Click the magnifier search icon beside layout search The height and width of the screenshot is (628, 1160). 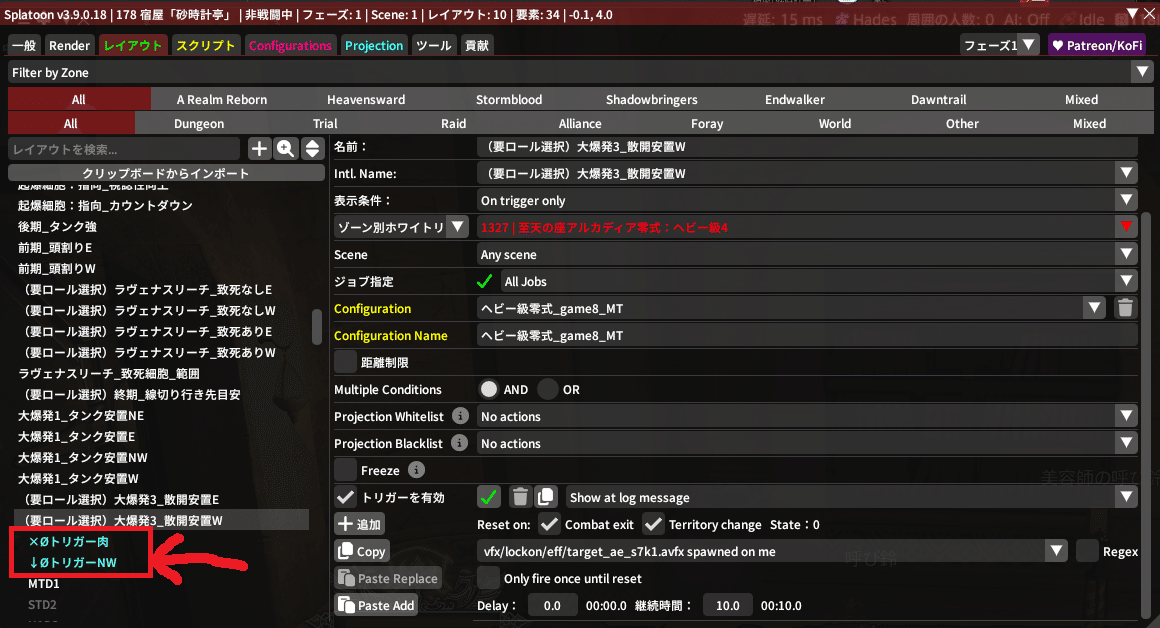pyautogui.click(x=286, y=149)
